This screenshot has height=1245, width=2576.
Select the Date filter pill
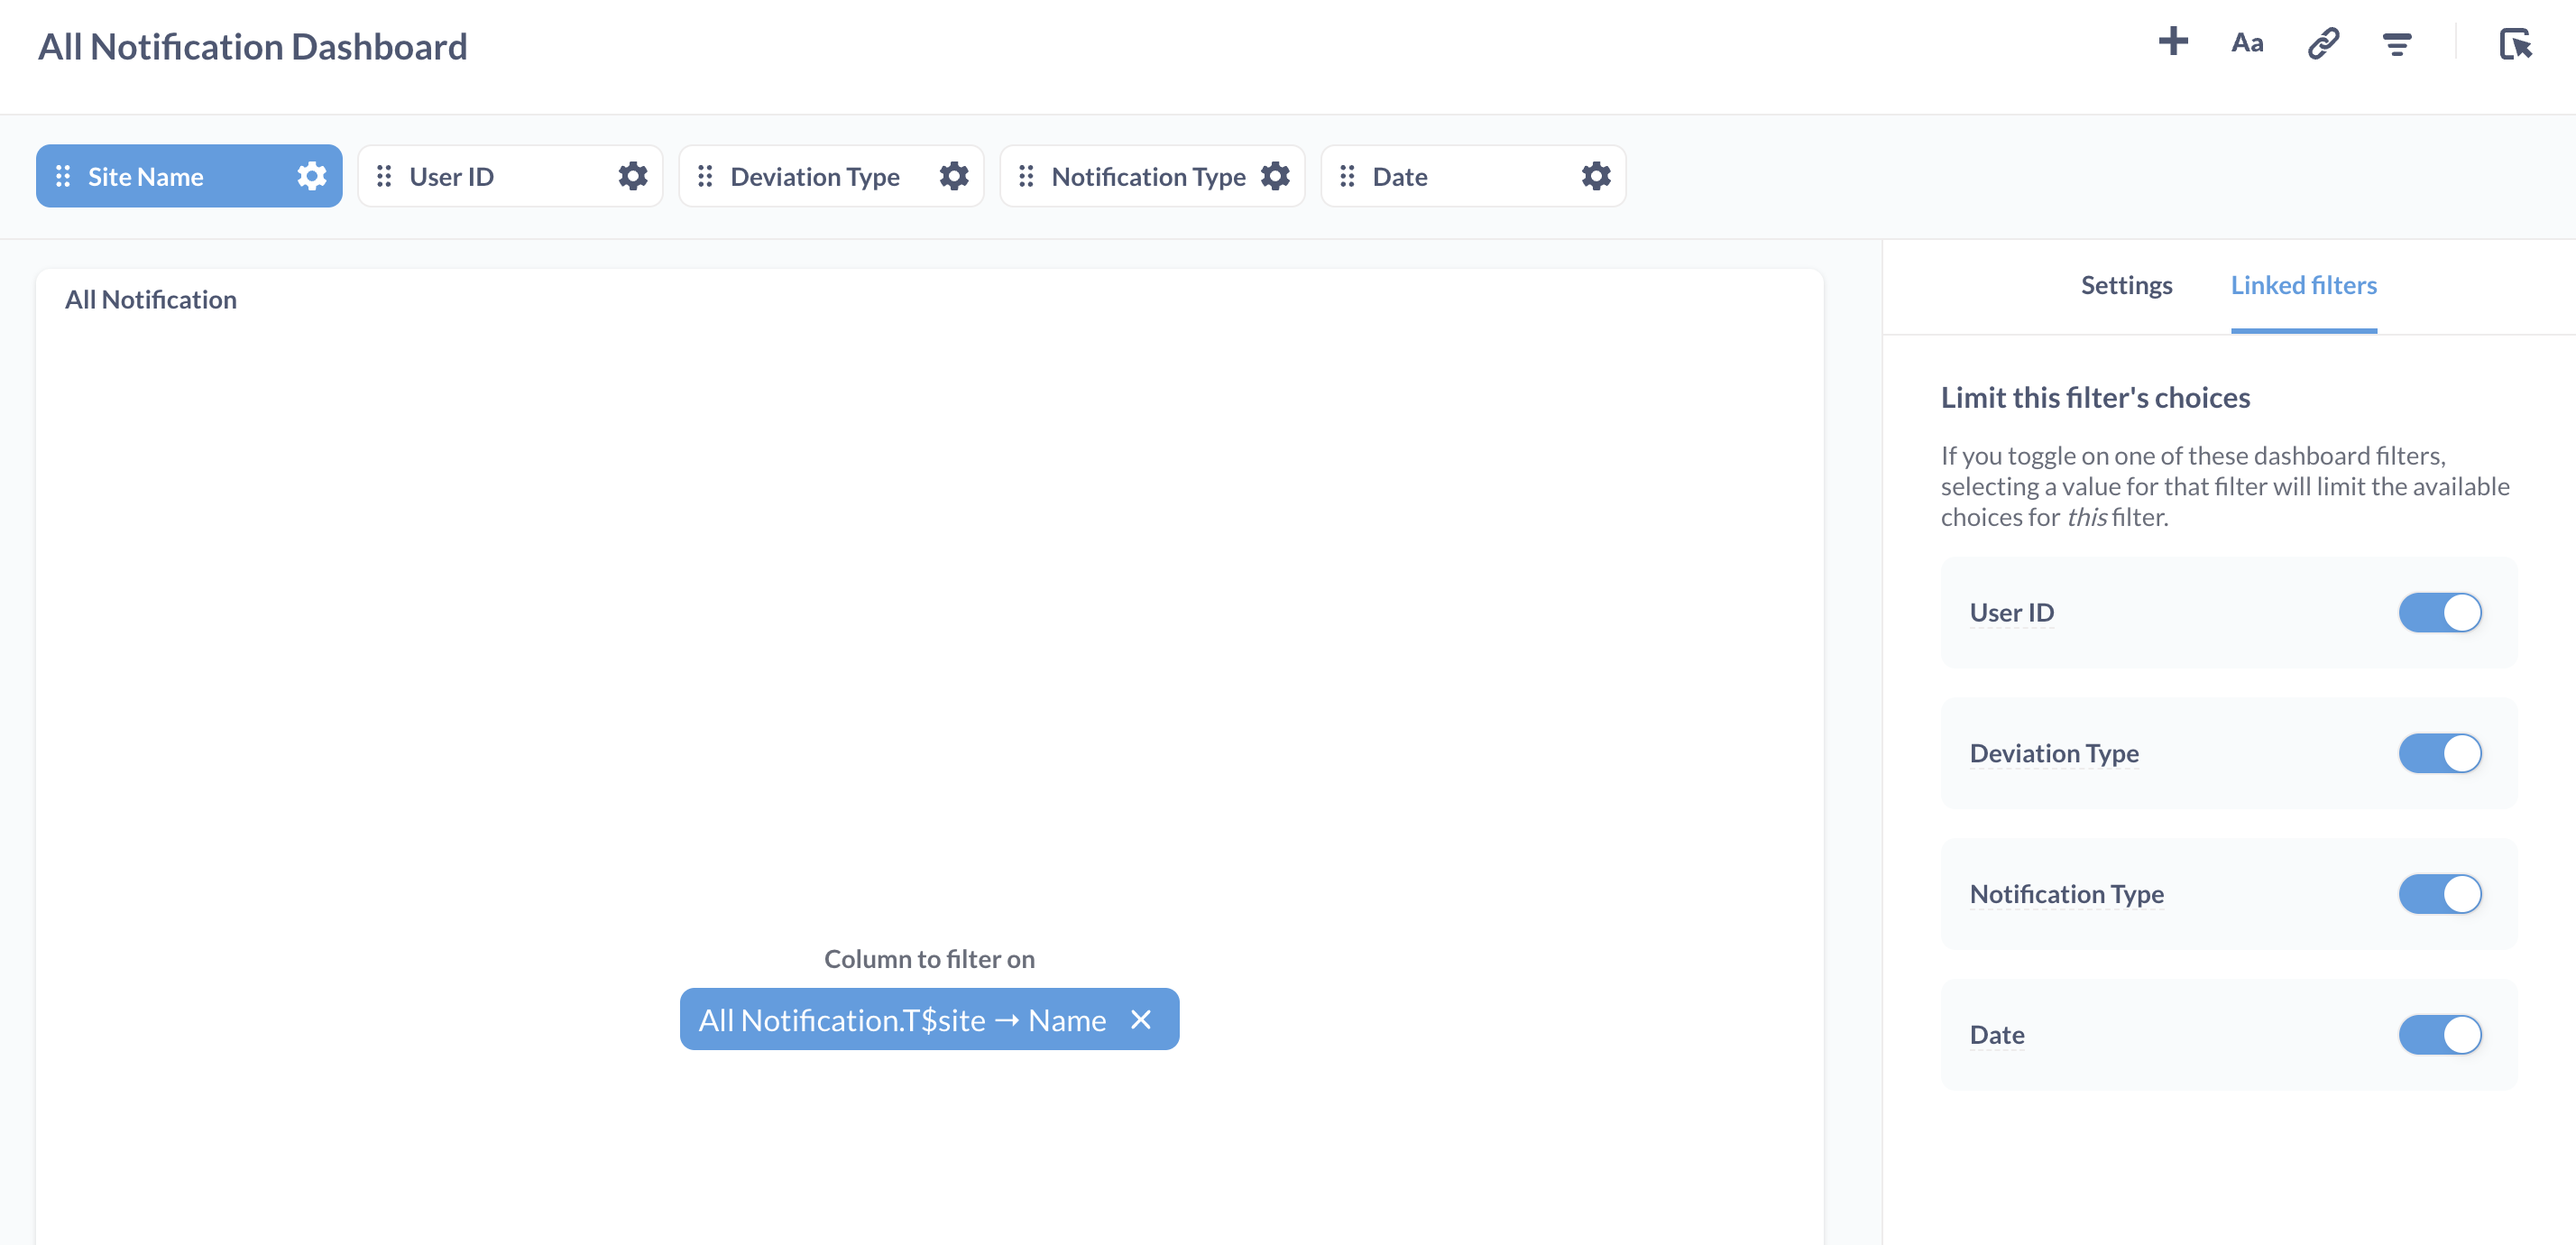1398,175
